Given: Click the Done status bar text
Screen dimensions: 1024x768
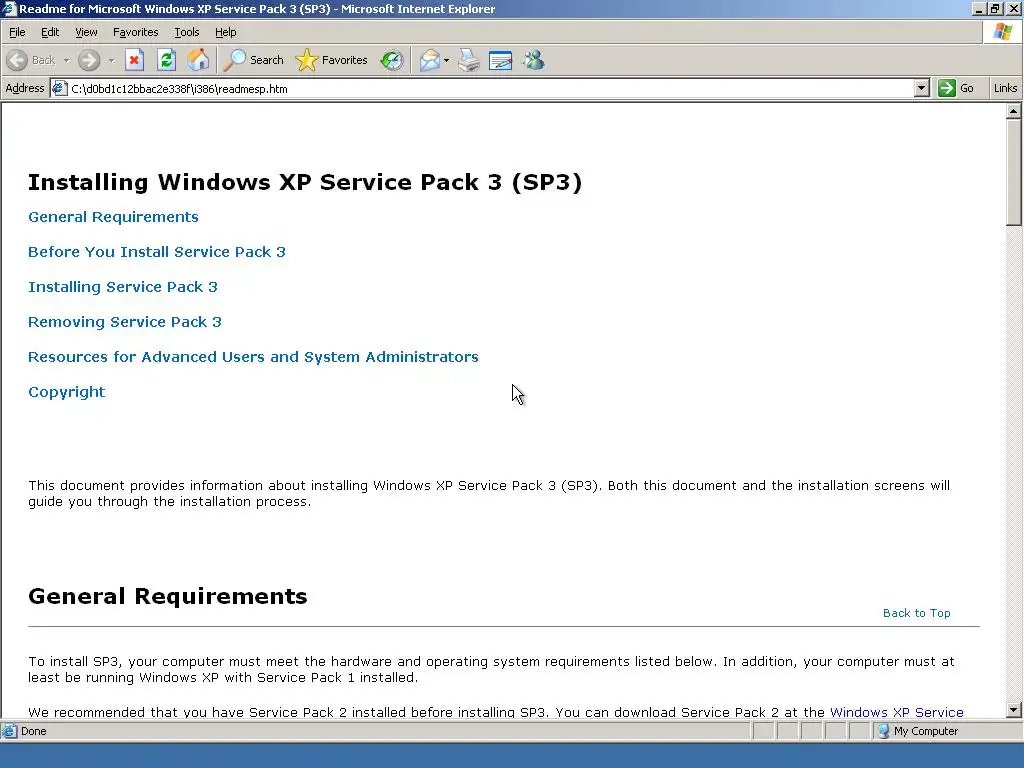Looking at the screenshot, I should coord(33,731).
